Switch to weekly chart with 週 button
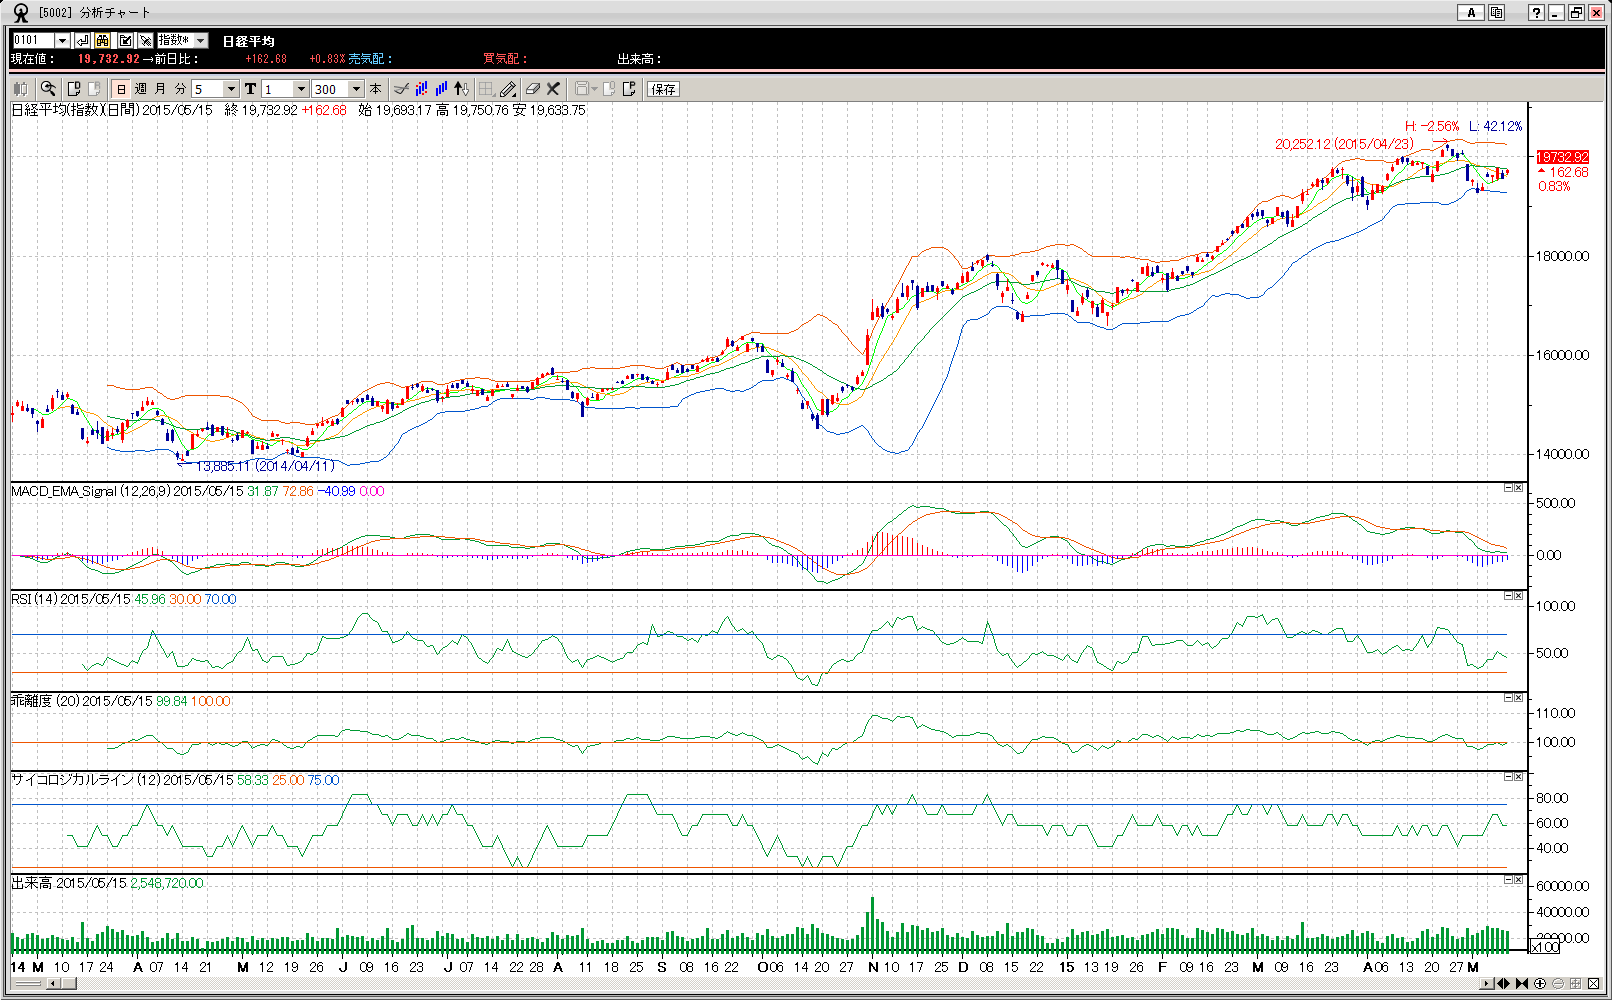The height and width of the screenshot is (1000, 1612). click(141, 89)
